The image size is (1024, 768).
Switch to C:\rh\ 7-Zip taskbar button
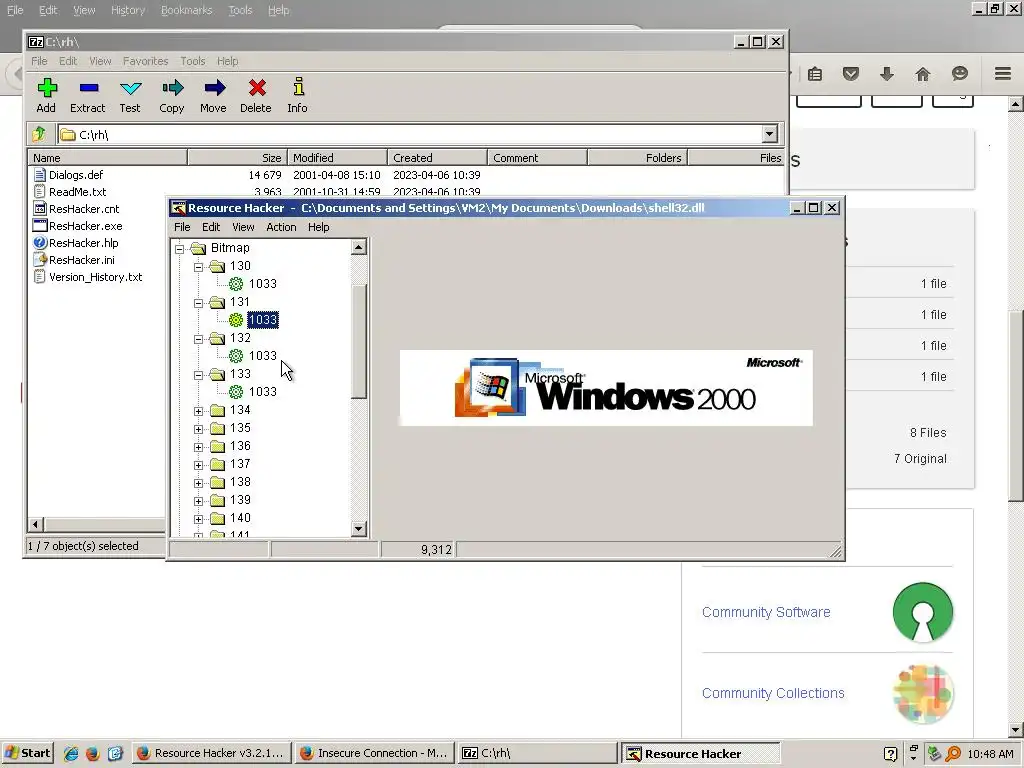537,753
